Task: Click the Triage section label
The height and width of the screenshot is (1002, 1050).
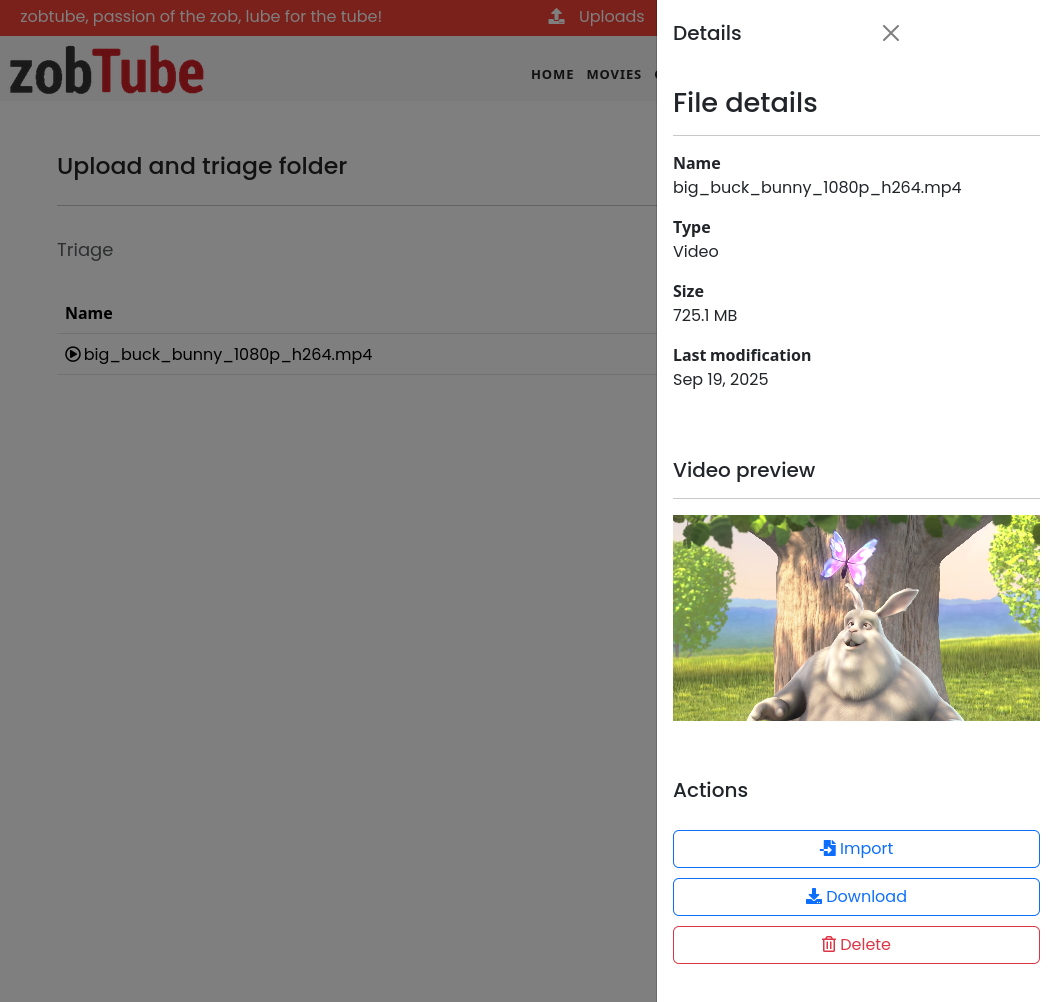Action: point(85,250)
